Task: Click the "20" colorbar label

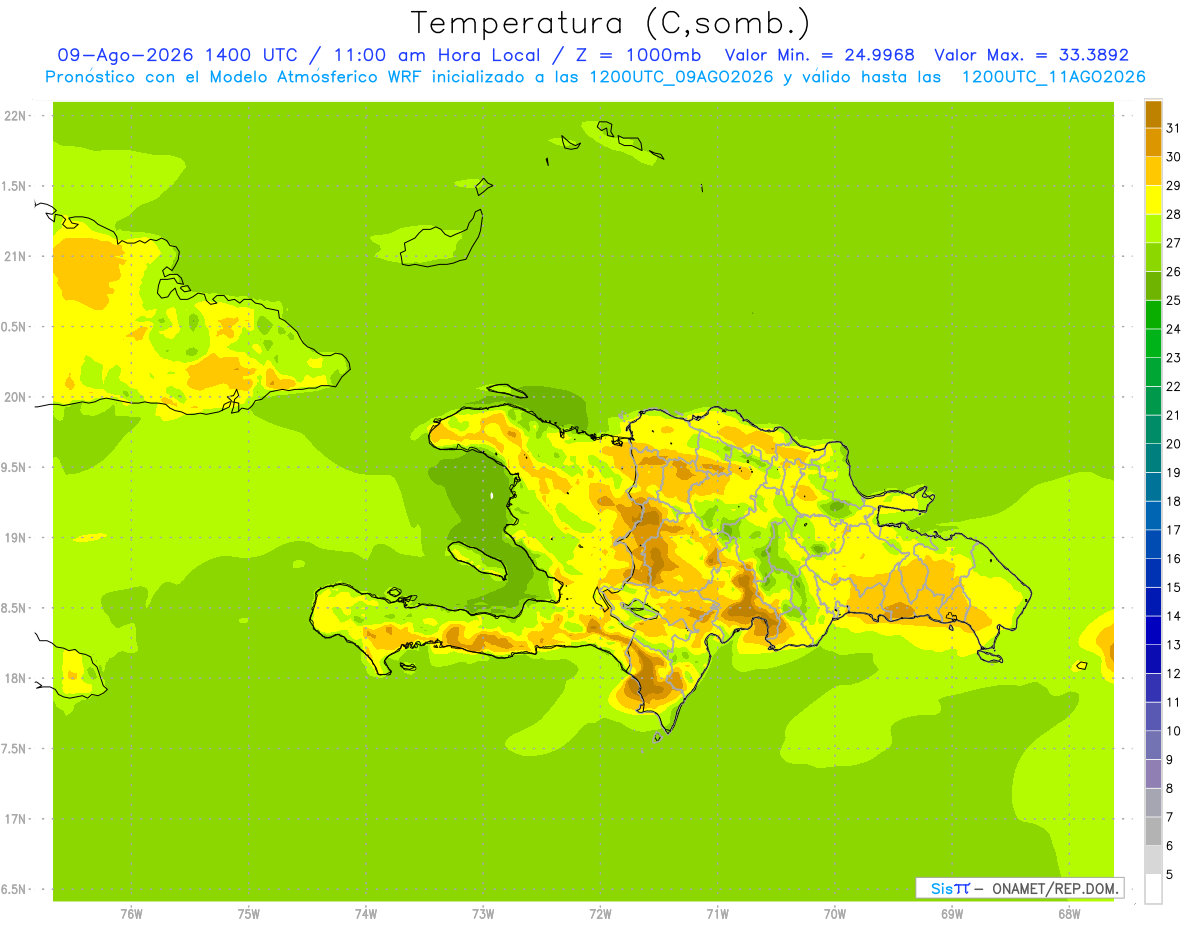Action: click(1173, 444)
